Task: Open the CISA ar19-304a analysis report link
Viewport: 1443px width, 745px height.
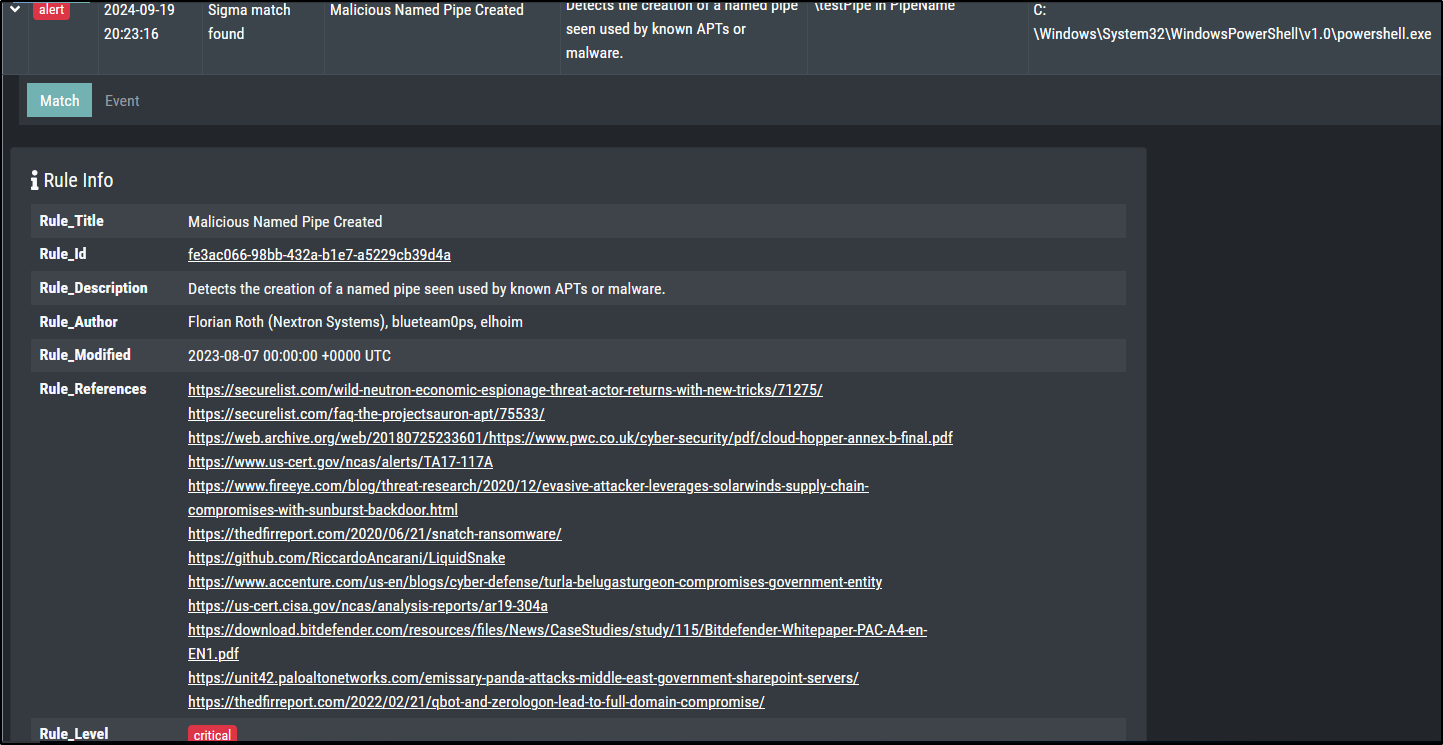Action: point(367,605)
